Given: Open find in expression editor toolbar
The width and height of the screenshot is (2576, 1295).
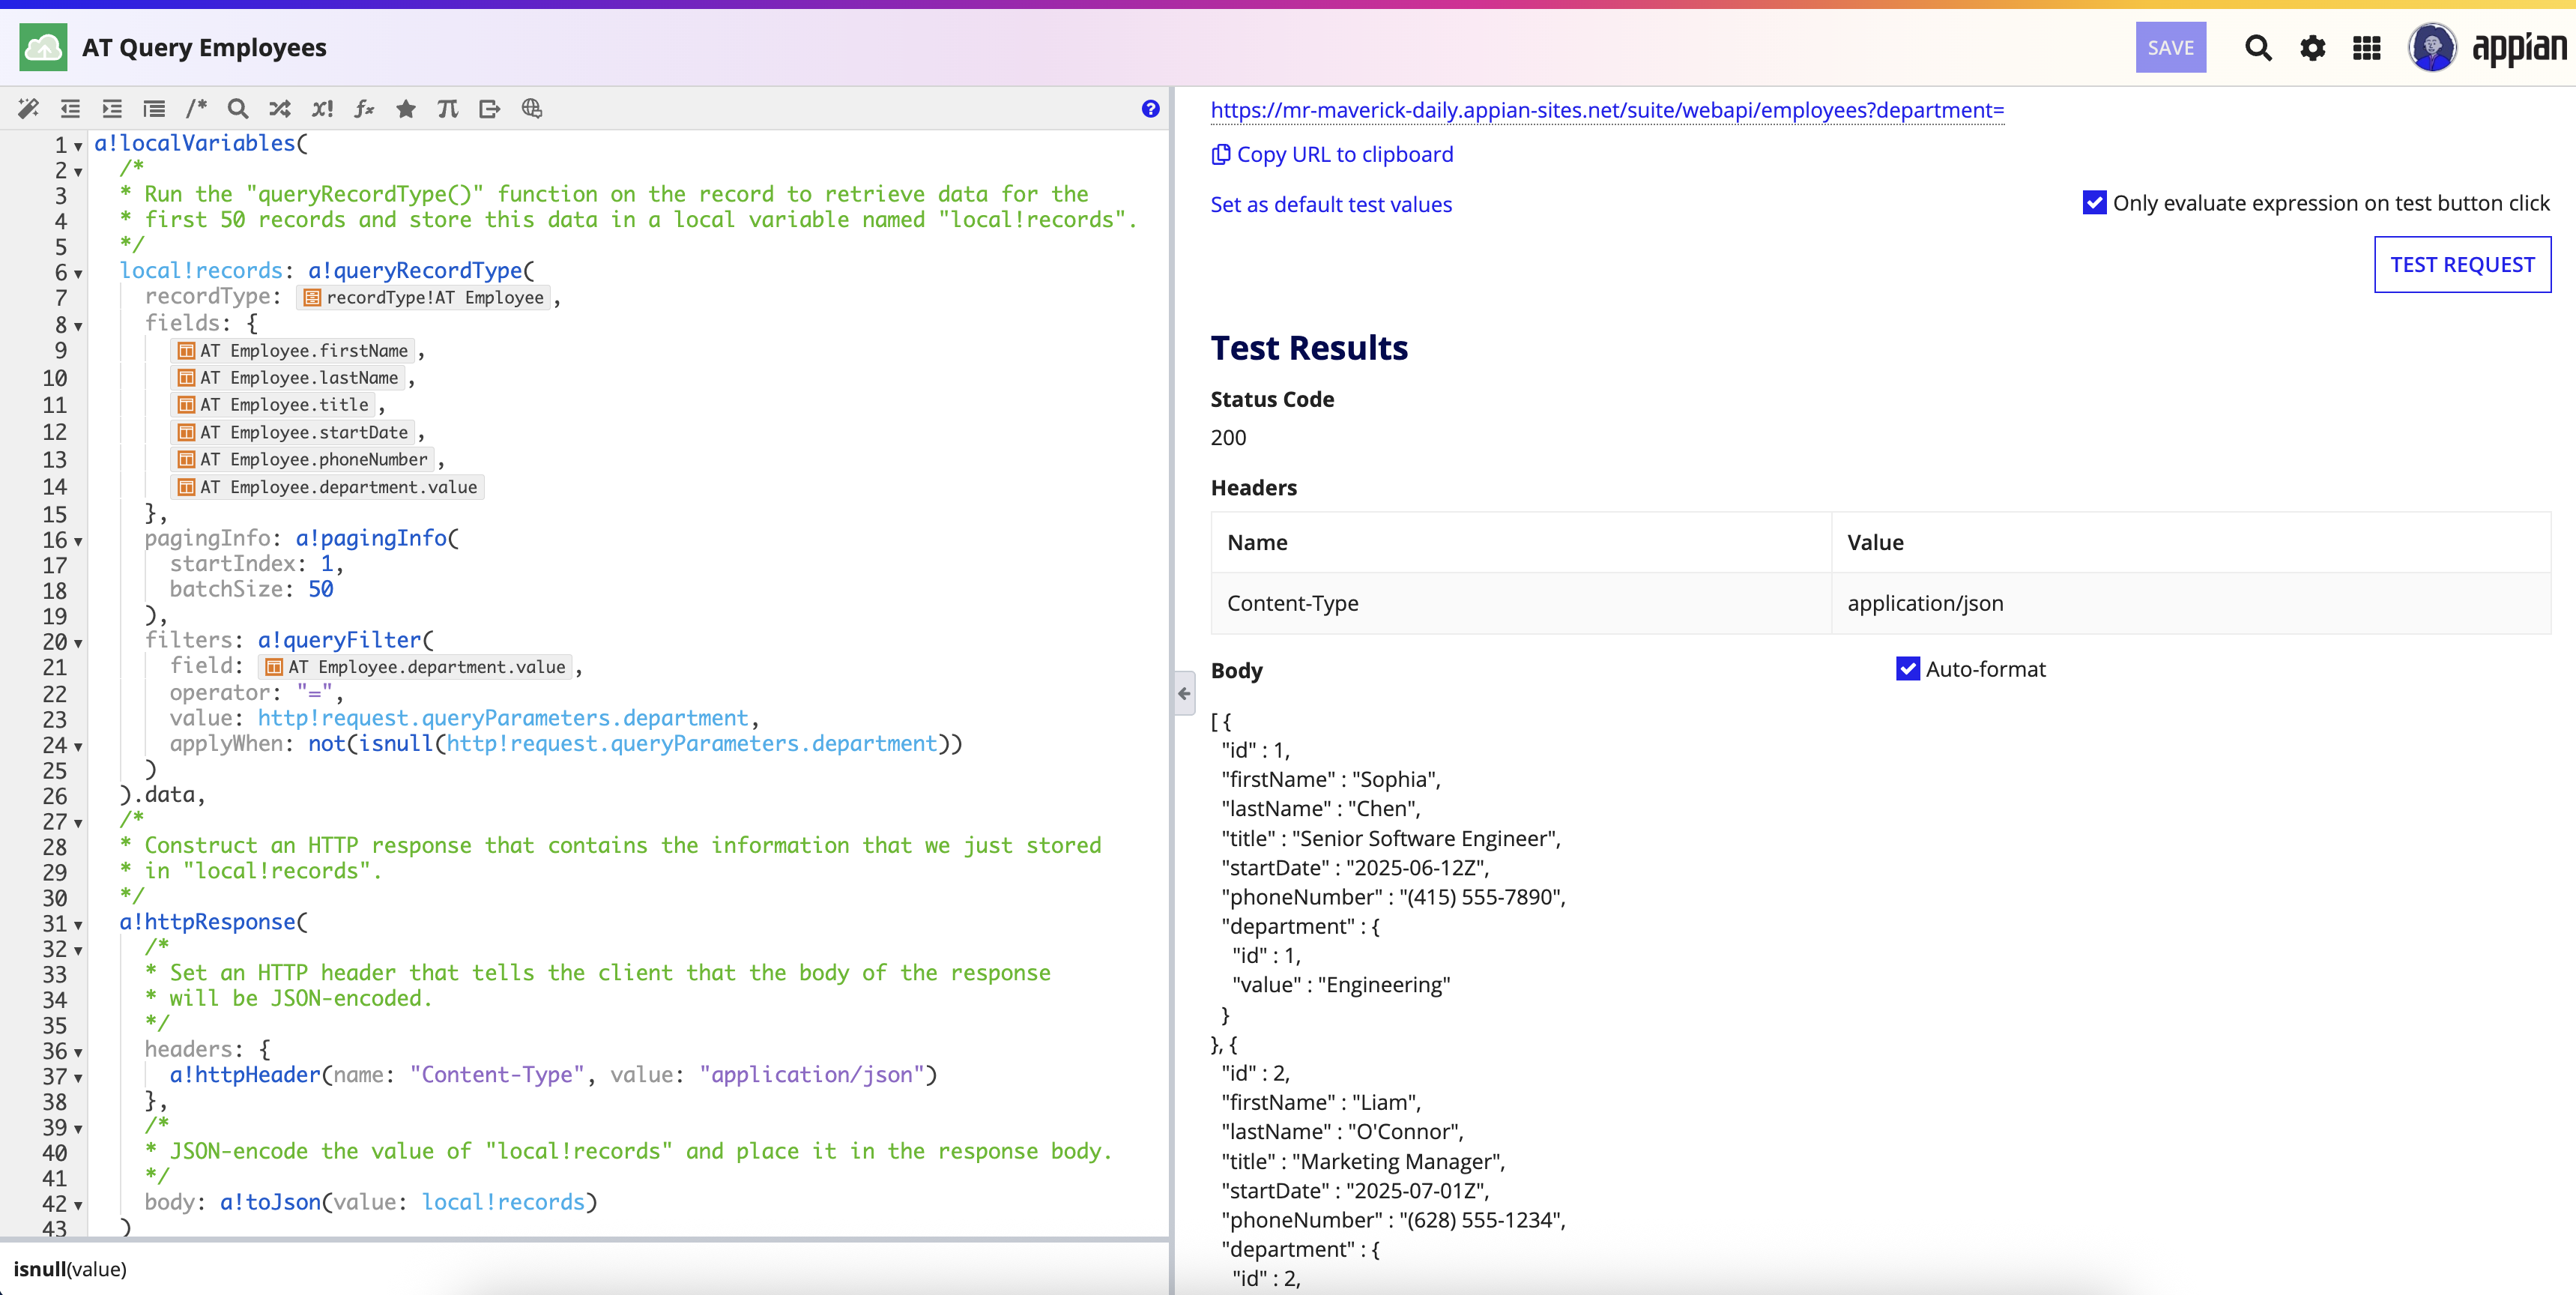Looking at the screenshot, I should tap(237, 108).
